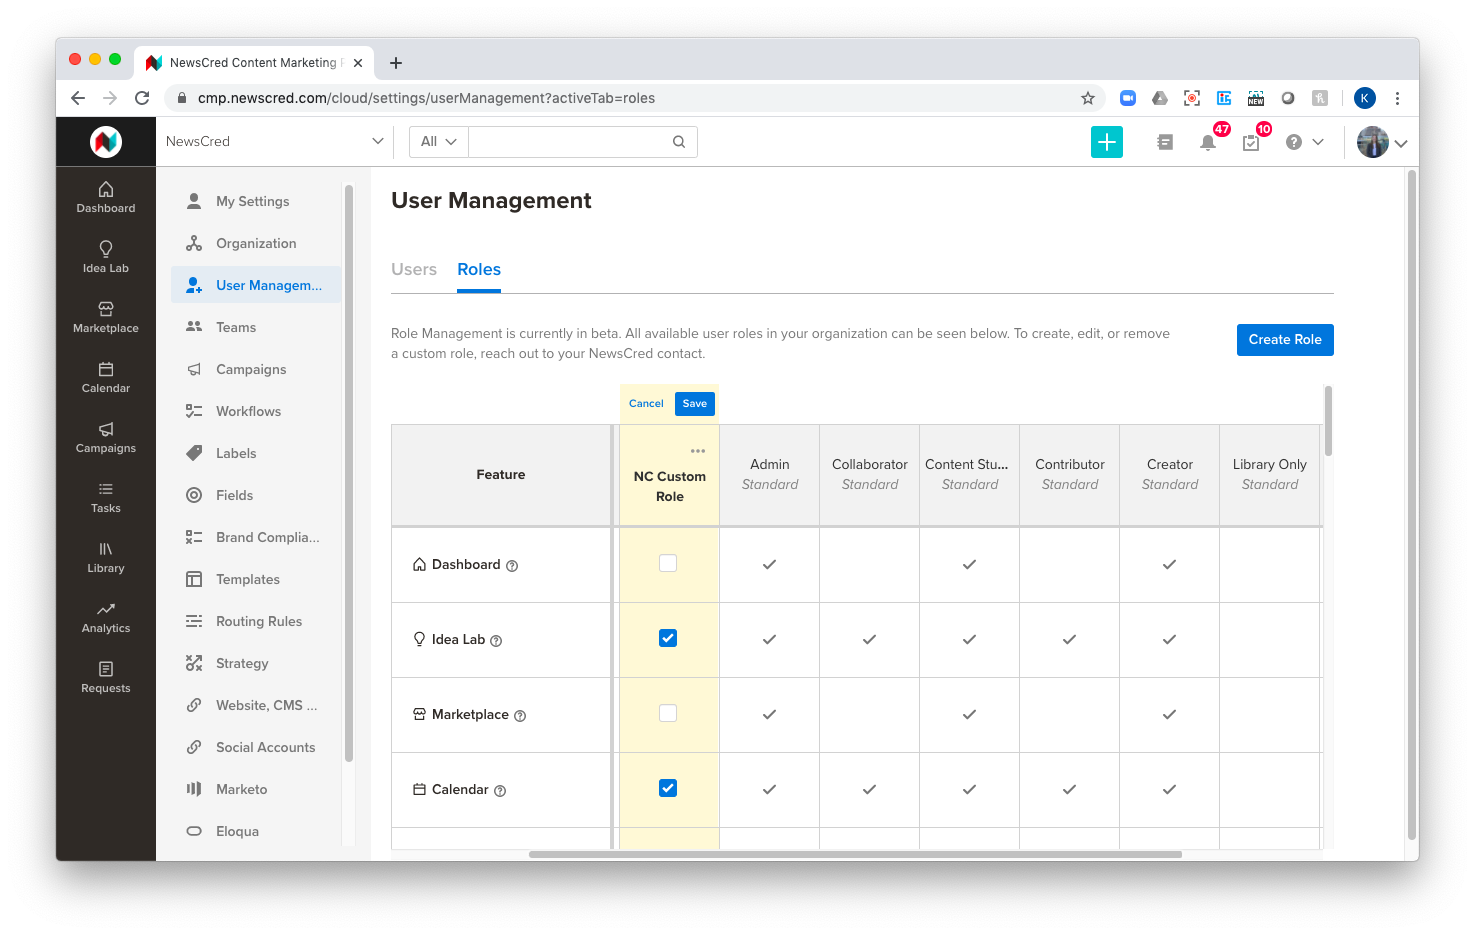Bookmark page with star icon
This screenshot has width=1475, height=935.
click(x=1088, y=98)
